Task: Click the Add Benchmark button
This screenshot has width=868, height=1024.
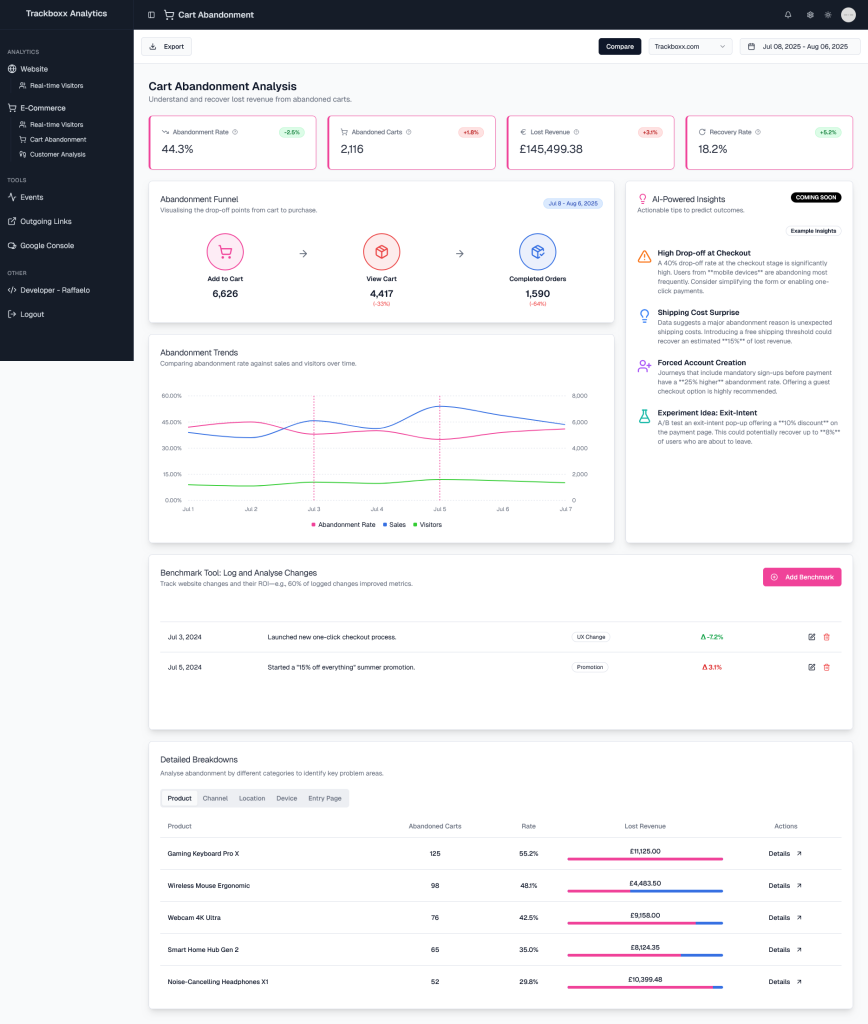Action: pos(802,577)
